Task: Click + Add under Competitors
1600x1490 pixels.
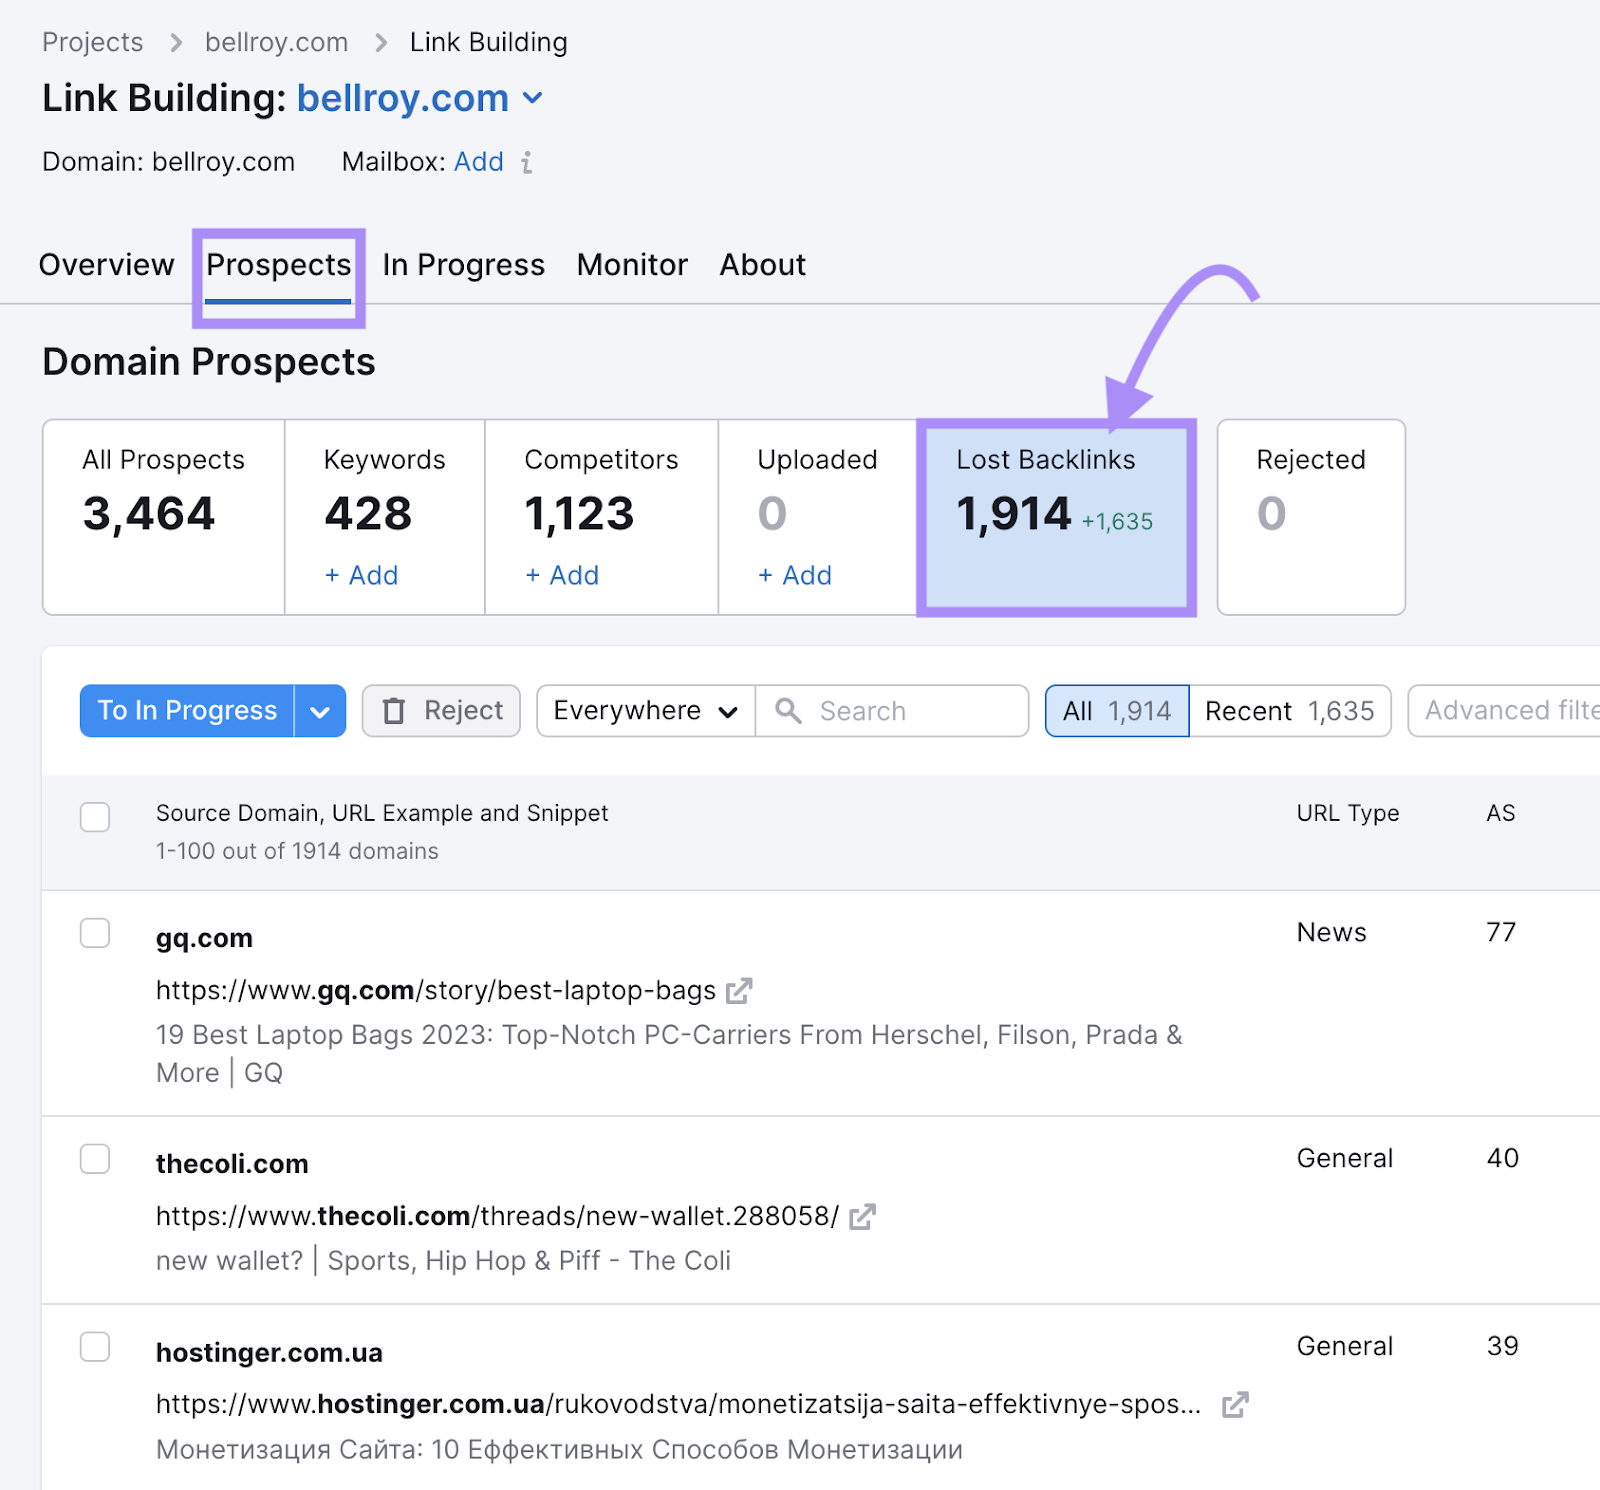Action: coord(562,576)
